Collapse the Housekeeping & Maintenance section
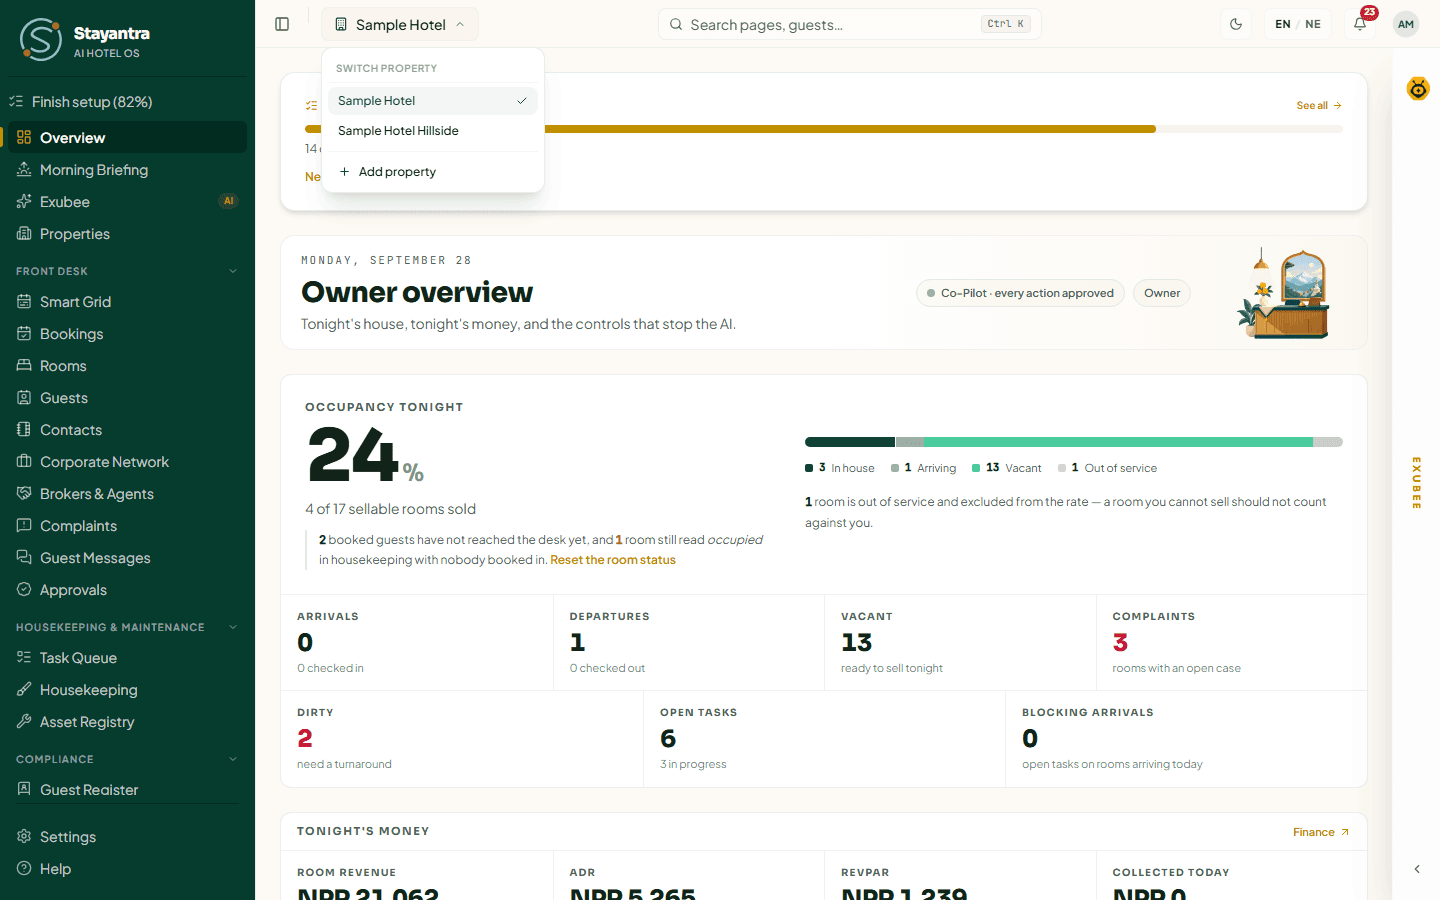Viewport: 1440px width, 900px height. tap(127, 627)
